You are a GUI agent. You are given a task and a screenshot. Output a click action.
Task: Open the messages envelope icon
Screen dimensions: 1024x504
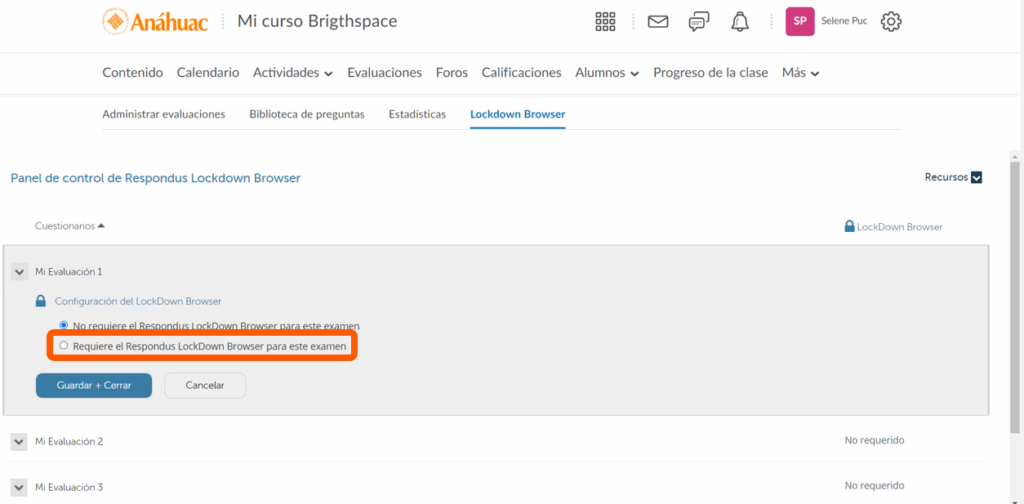657,21
